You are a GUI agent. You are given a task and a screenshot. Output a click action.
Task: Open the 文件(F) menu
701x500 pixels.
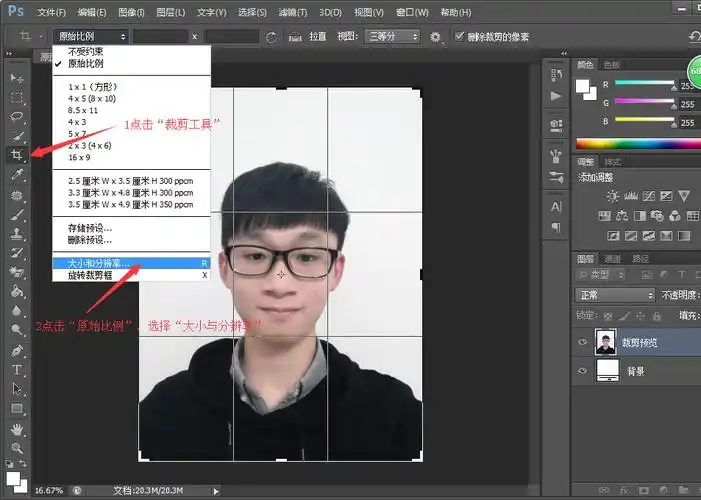[51, 12]
